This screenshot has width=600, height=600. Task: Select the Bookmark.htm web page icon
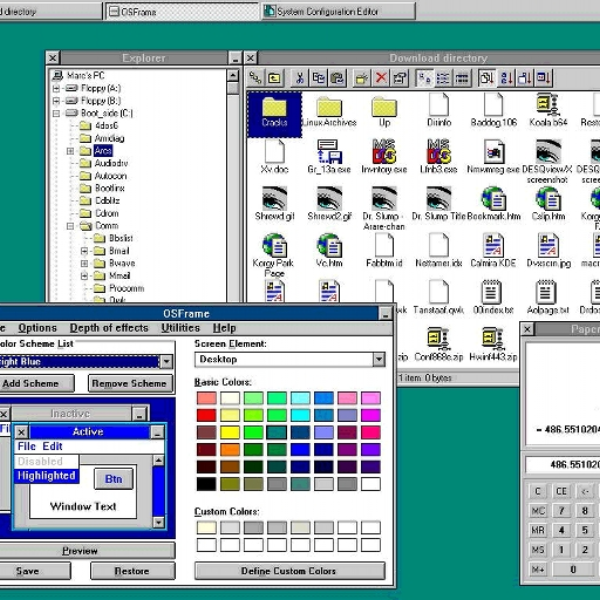click(494, 204)
